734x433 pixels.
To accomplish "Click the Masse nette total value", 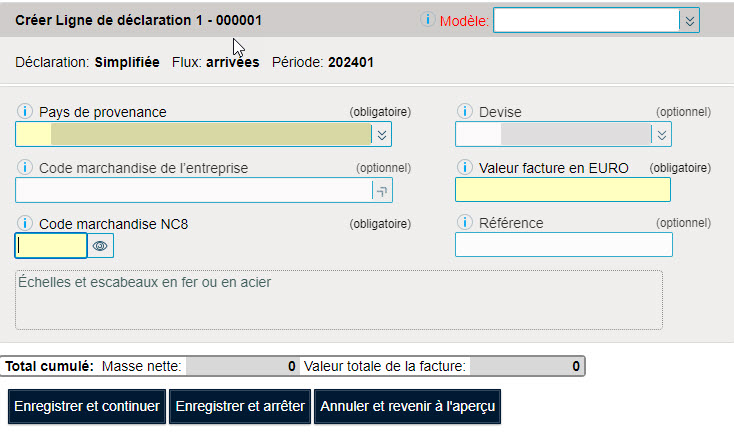I will [242, 366].
